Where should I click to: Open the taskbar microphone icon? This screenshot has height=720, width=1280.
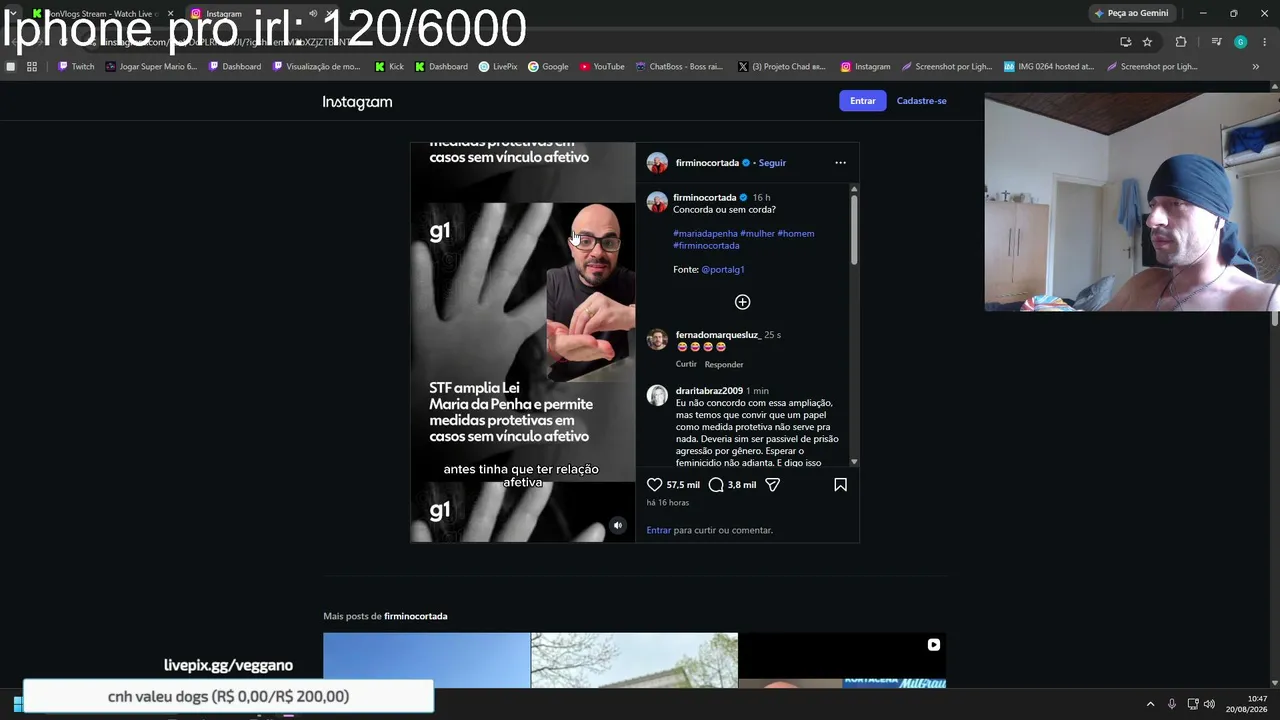point(1171,704)
